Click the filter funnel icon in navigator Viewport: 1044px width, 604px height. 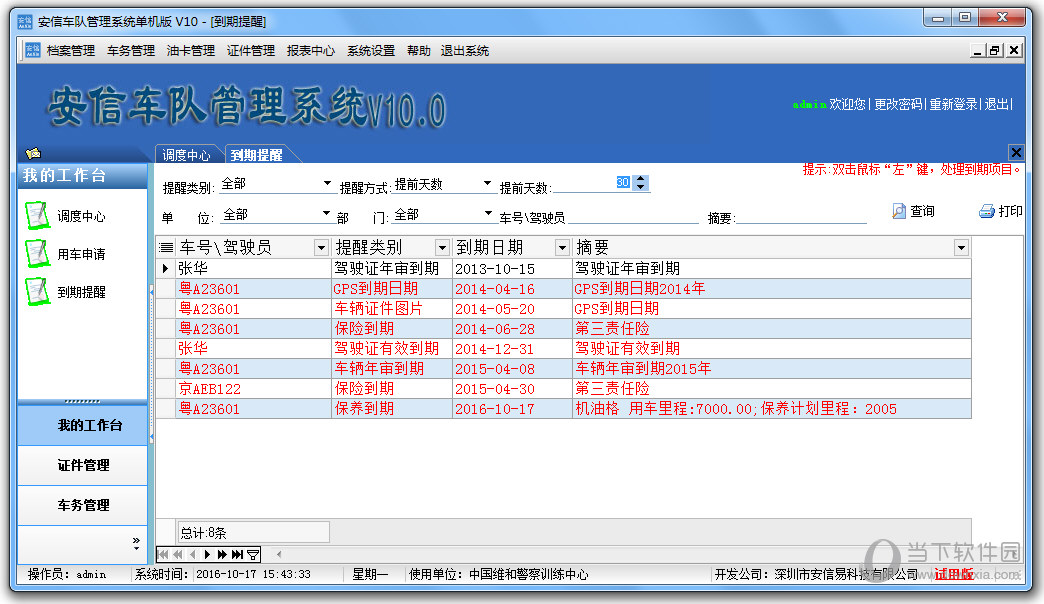253,554
